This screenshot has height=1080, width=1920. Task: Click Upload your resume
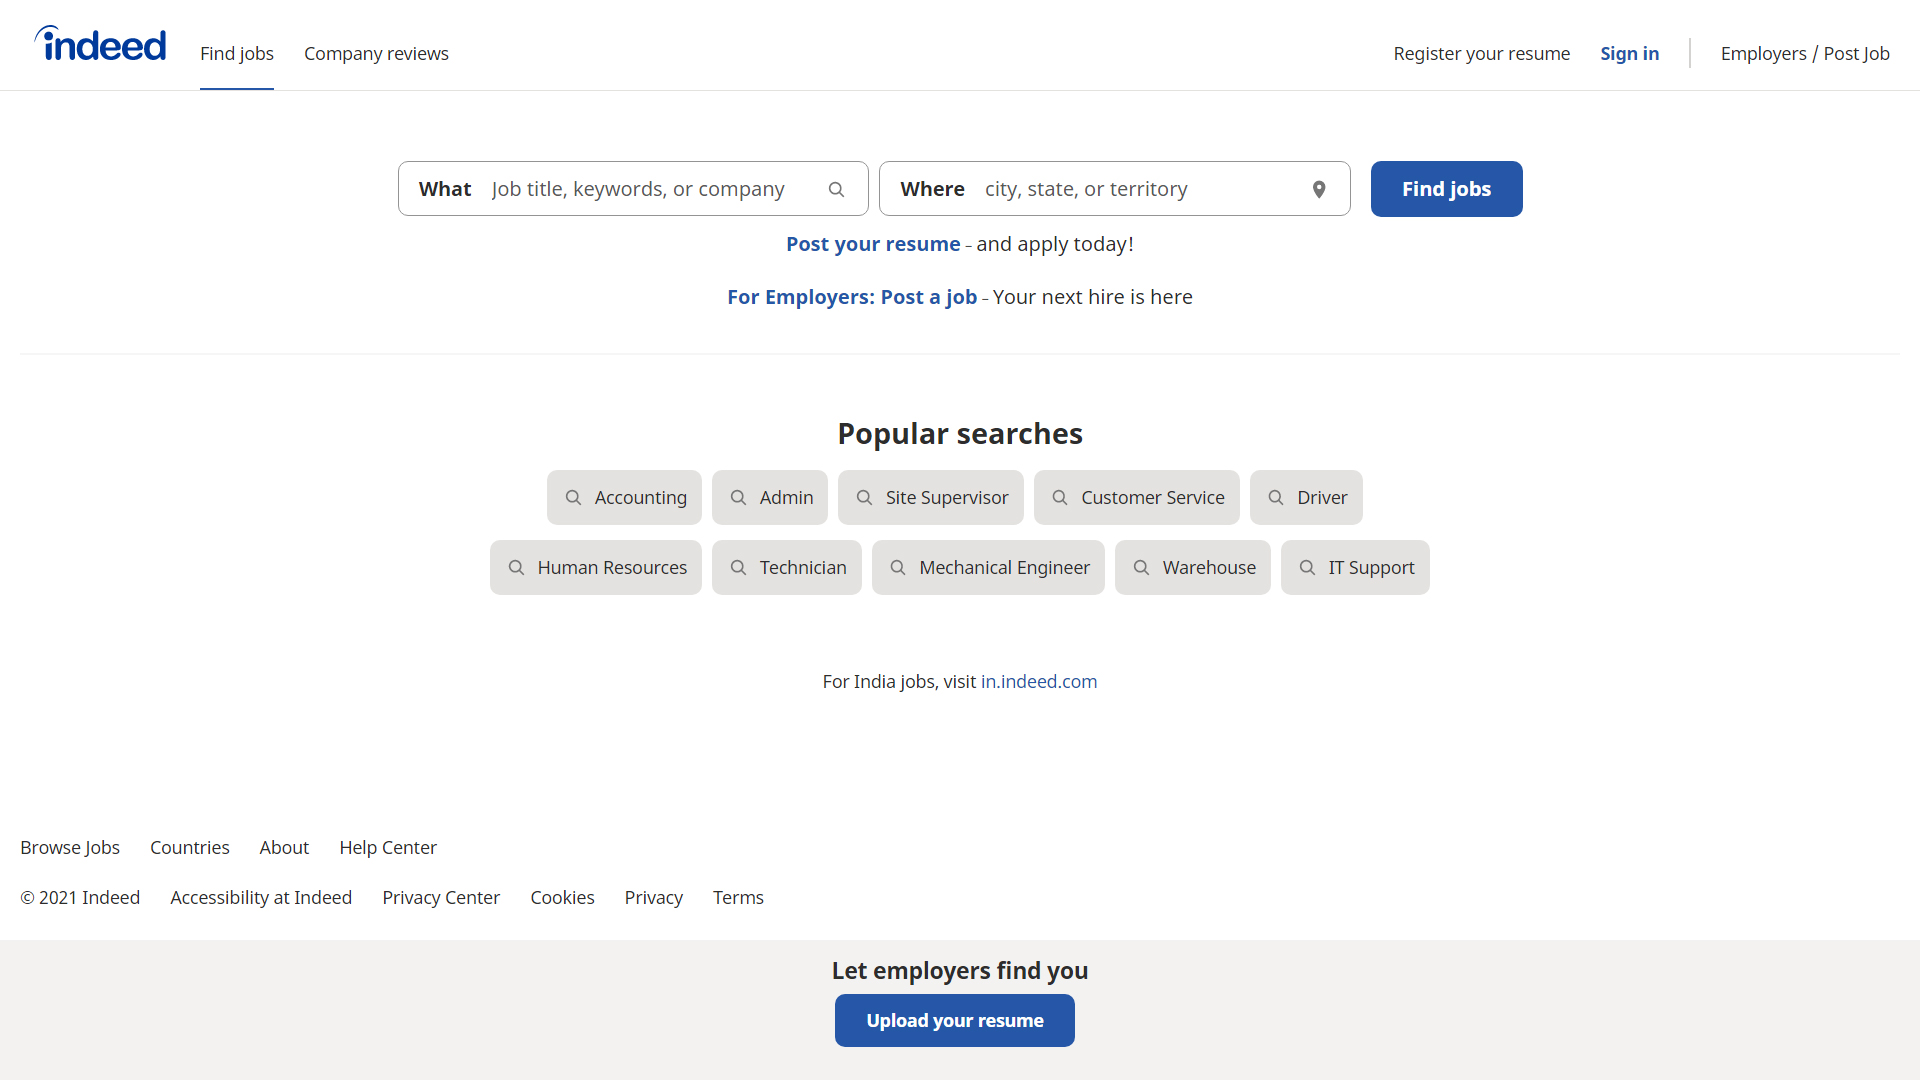click(x=954, y=1020)
